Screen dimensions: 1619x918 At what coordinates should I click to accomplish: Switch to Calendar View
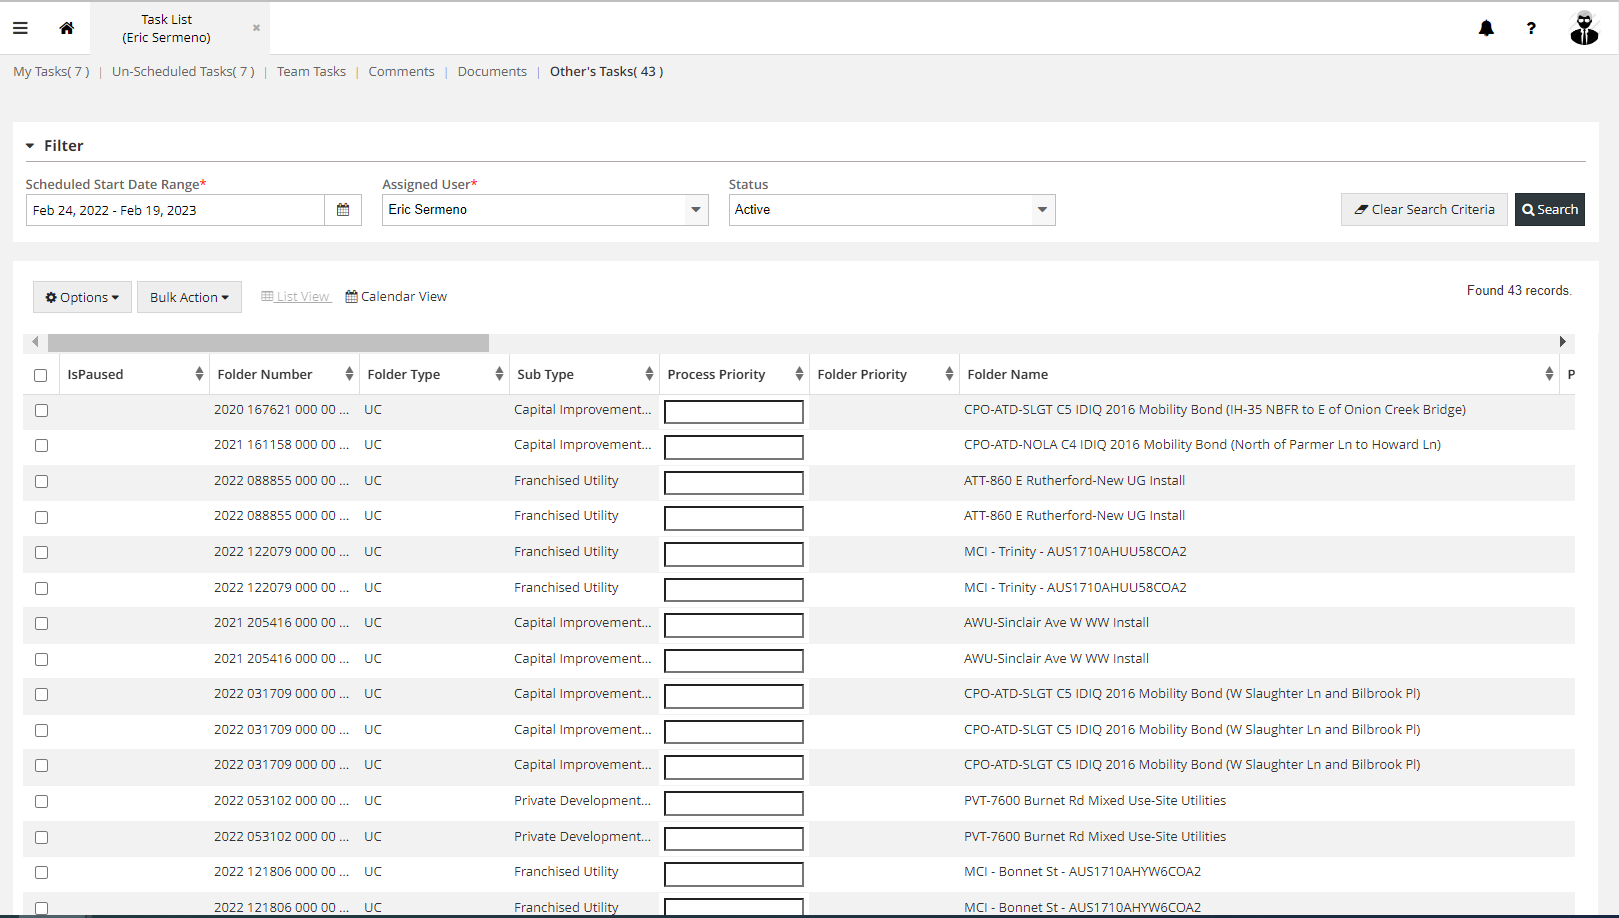pyautogui.click(x=396, y=296)
